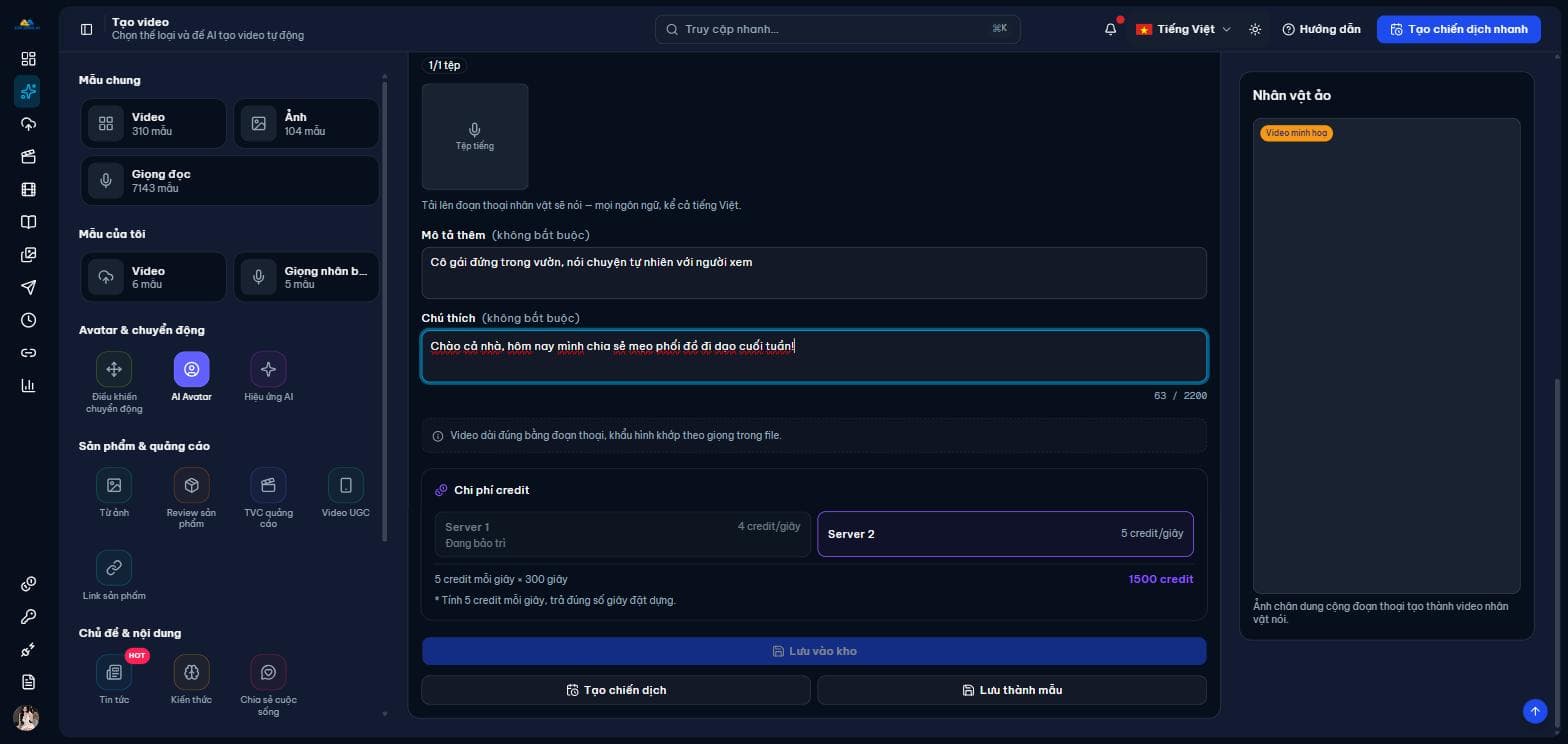Open the film strip icon in left rail
The image size is (1568, 744).
tap(28, 189)
